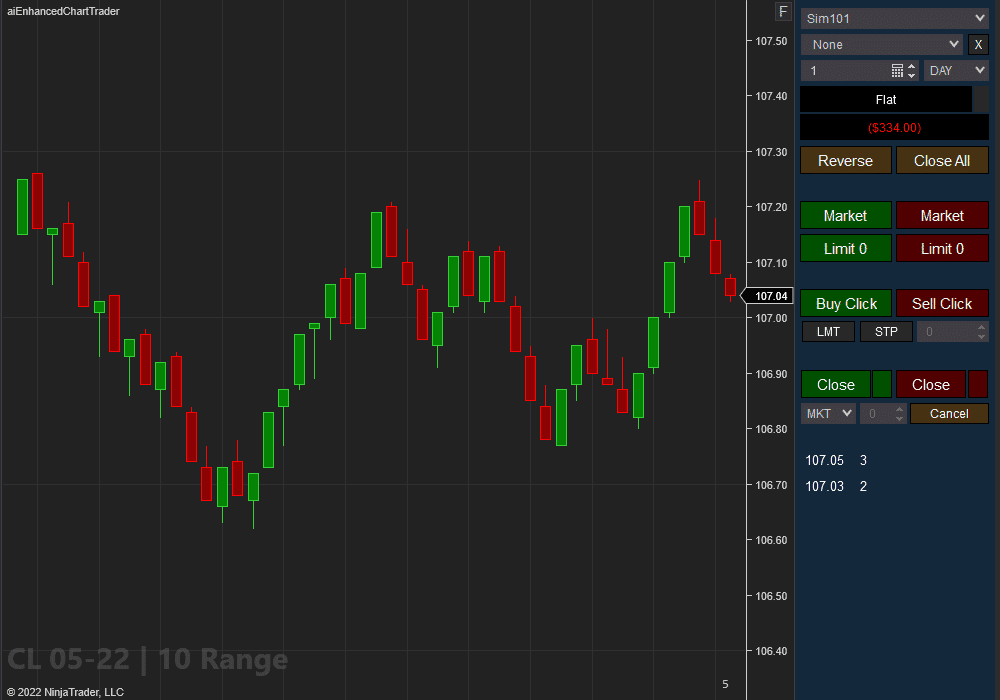The width and height of the screenshot is (1000, 700).
Task: Click the F chart focus icon
Action: [x=783, y=11]
